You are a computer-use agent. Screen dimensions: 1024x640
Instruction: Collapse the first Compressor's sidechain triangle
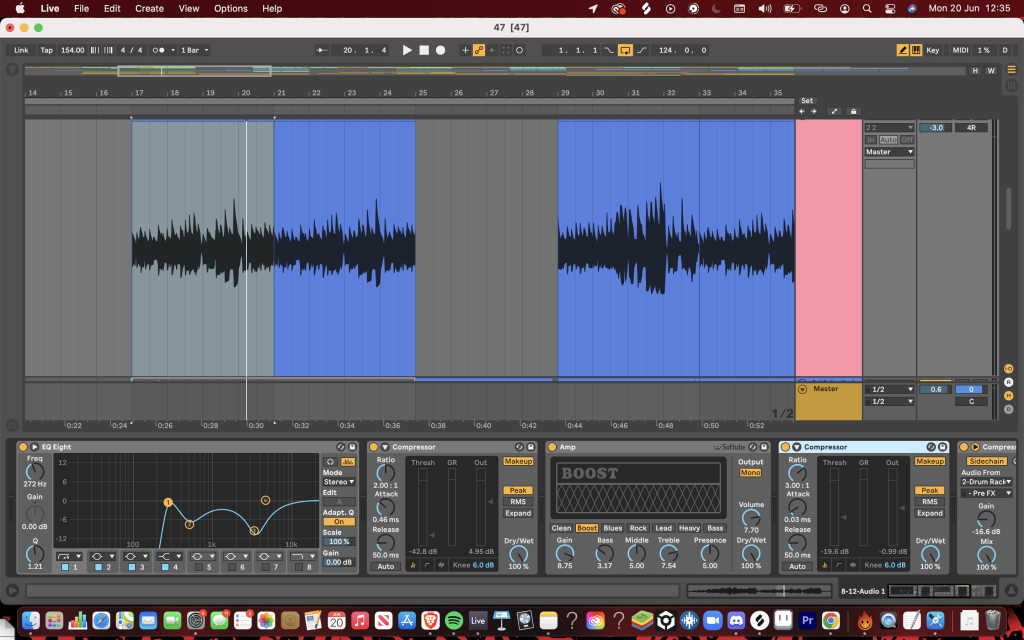[385, 447]
